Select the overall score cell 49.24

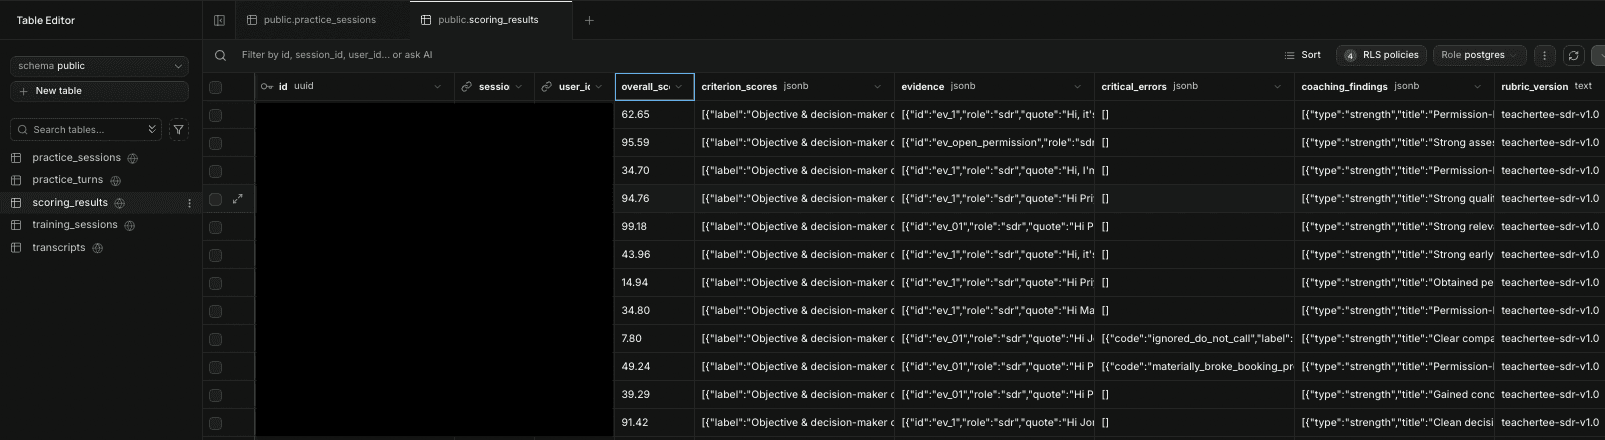click(x=655, y=367)
